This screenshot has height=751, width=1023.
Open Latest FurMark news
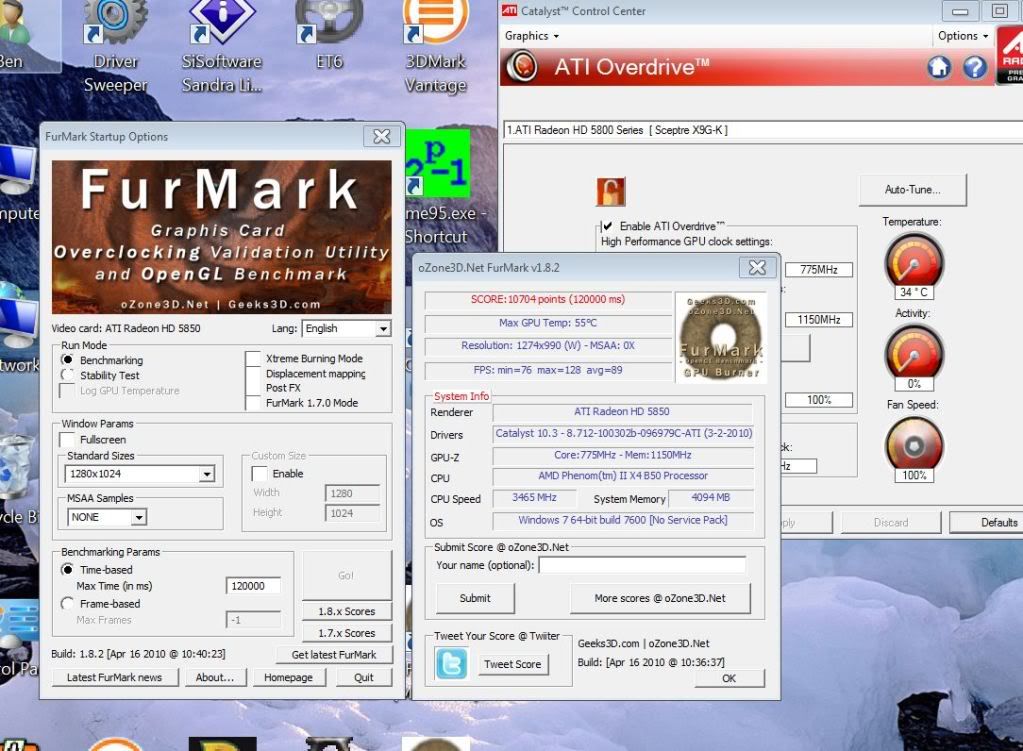[x=114, y=677]
